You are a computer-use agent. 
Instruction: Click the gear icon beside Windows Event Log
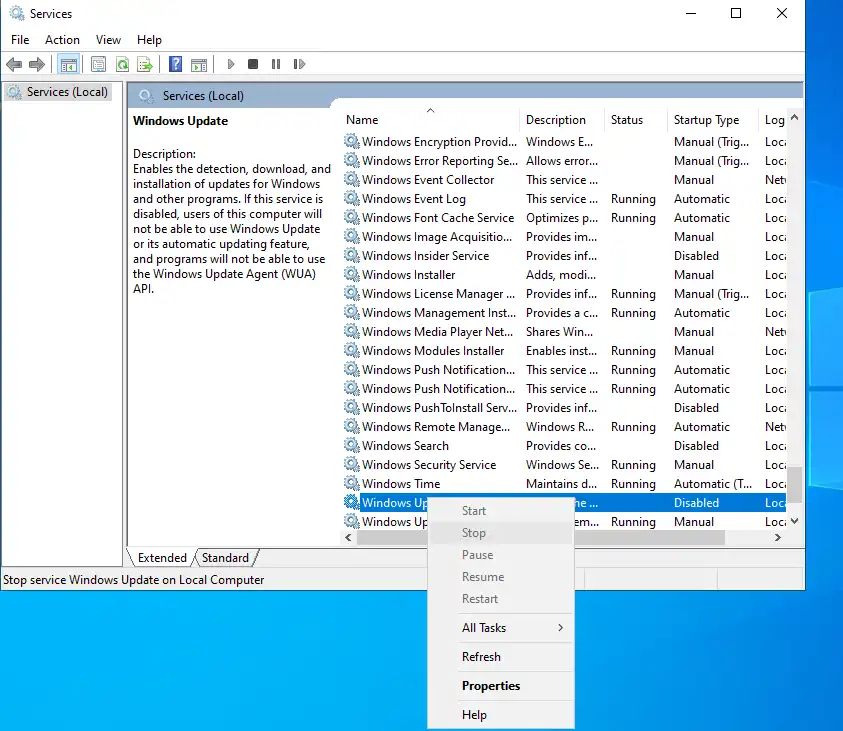pyautogui.click(x=352, y=199)
